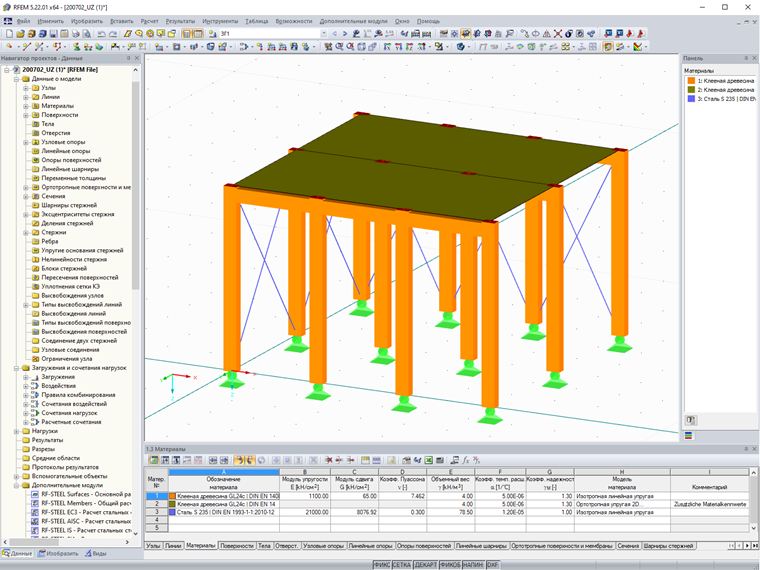Switch to Виды navigator tab

(96, 554)
